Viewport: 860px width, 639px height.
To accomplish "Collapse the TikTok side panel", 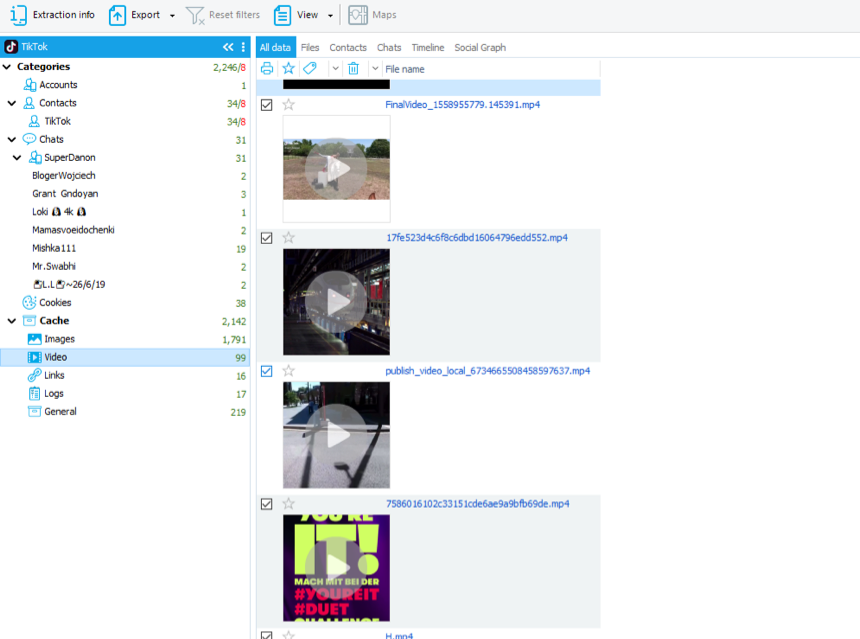I will pyautogui.click(x=228, y=47).
